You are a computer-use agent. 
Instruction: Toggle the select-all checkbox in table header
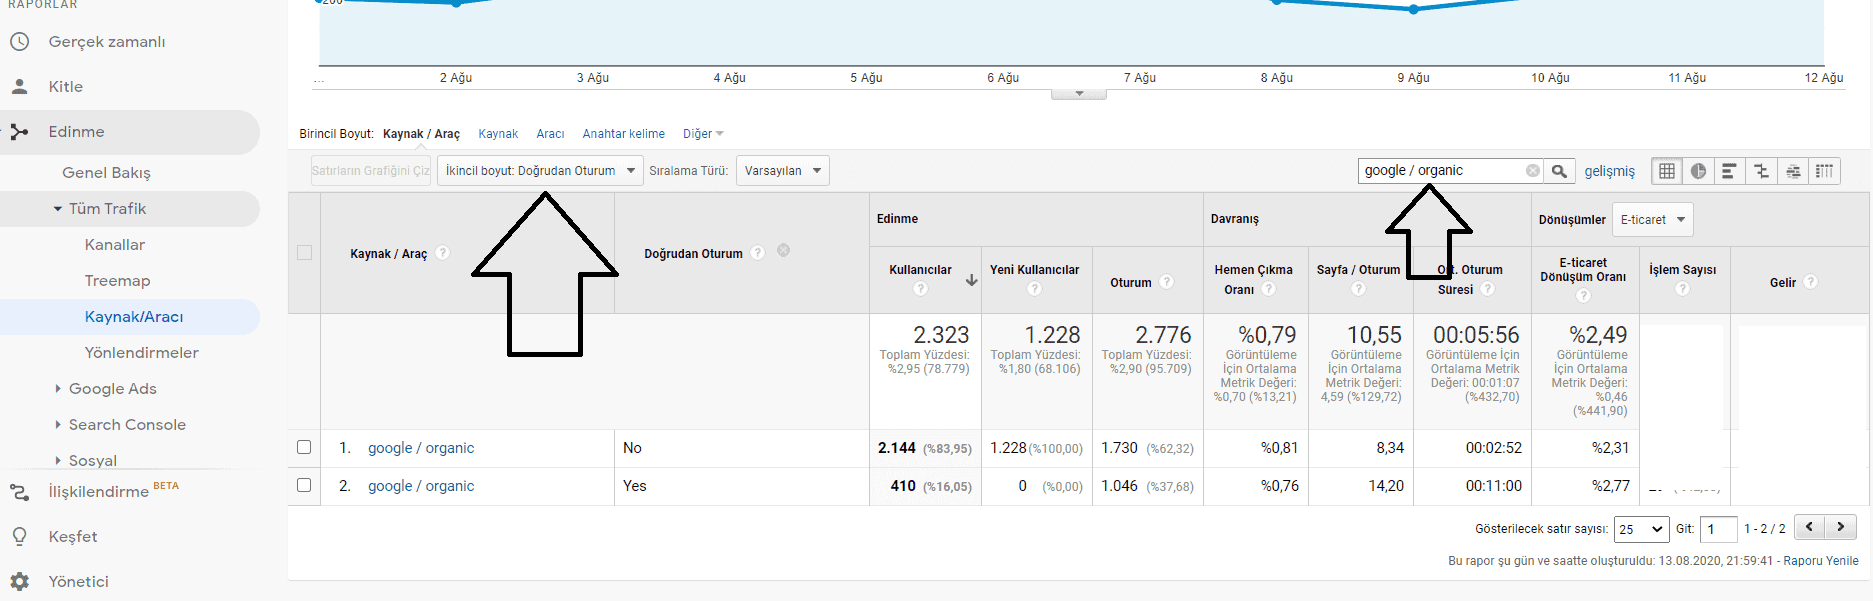(304, 253)
